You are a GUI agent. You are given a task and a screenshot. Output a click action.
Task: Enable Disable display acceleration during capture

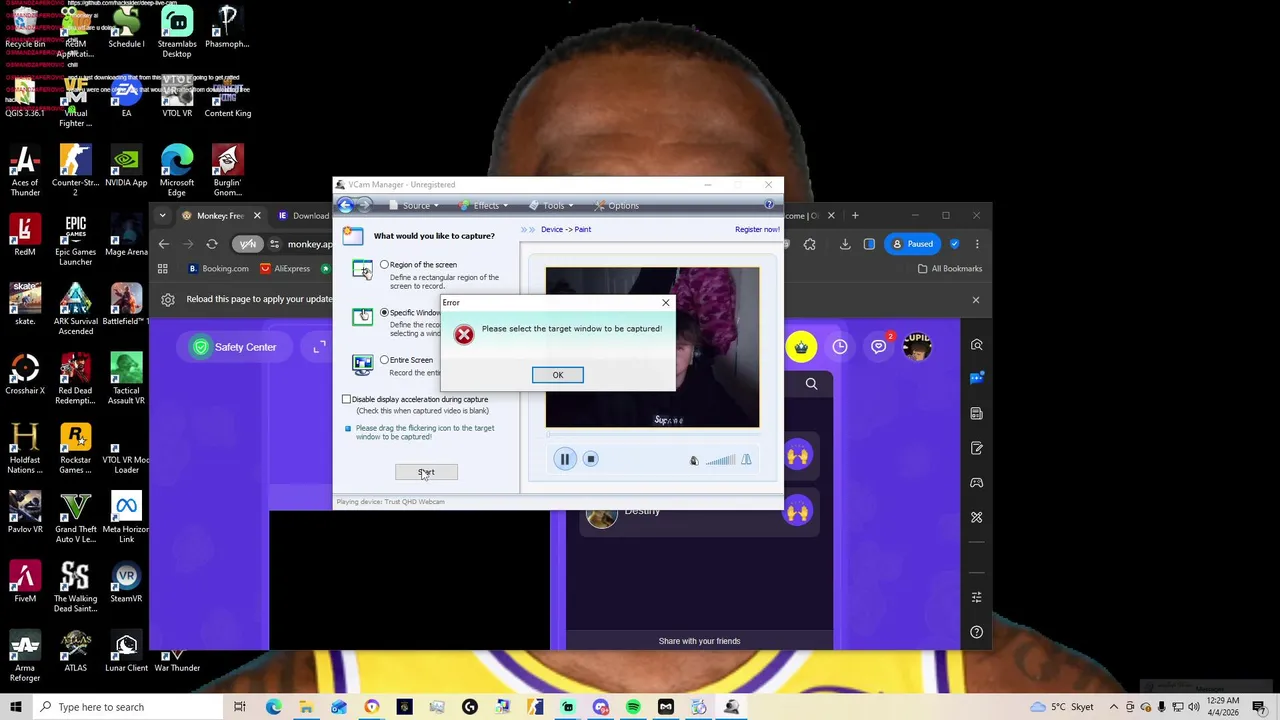[346, 399]
